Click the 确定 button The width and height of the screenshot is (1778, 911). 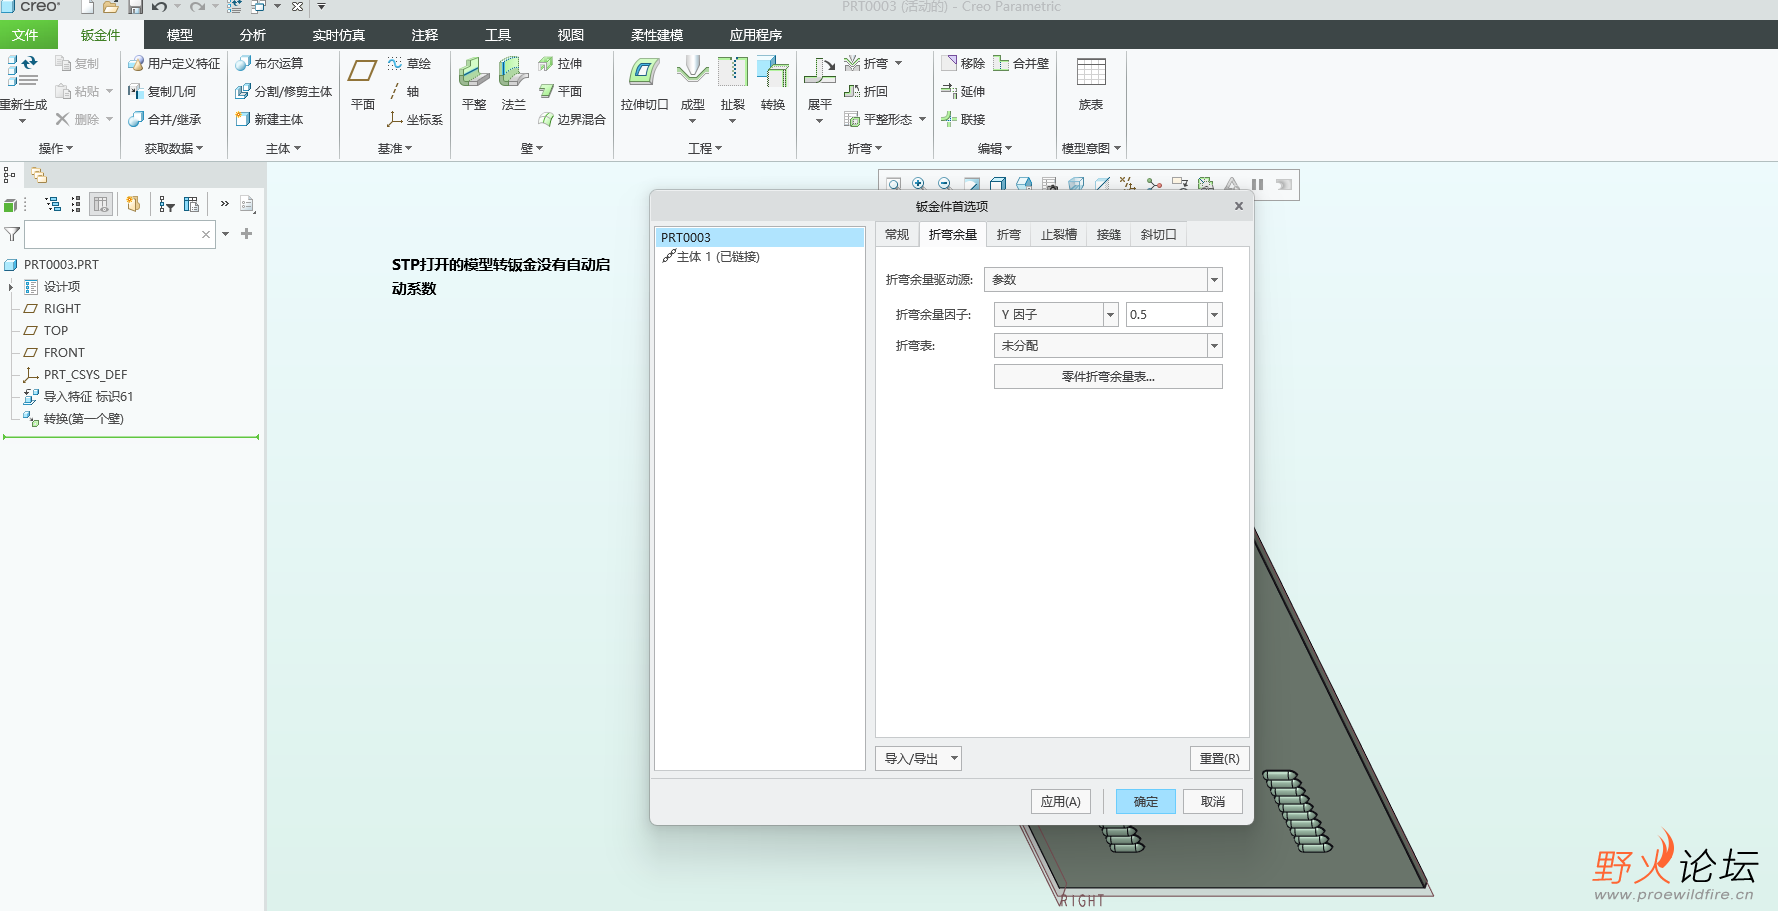[x=1145, y=801]
